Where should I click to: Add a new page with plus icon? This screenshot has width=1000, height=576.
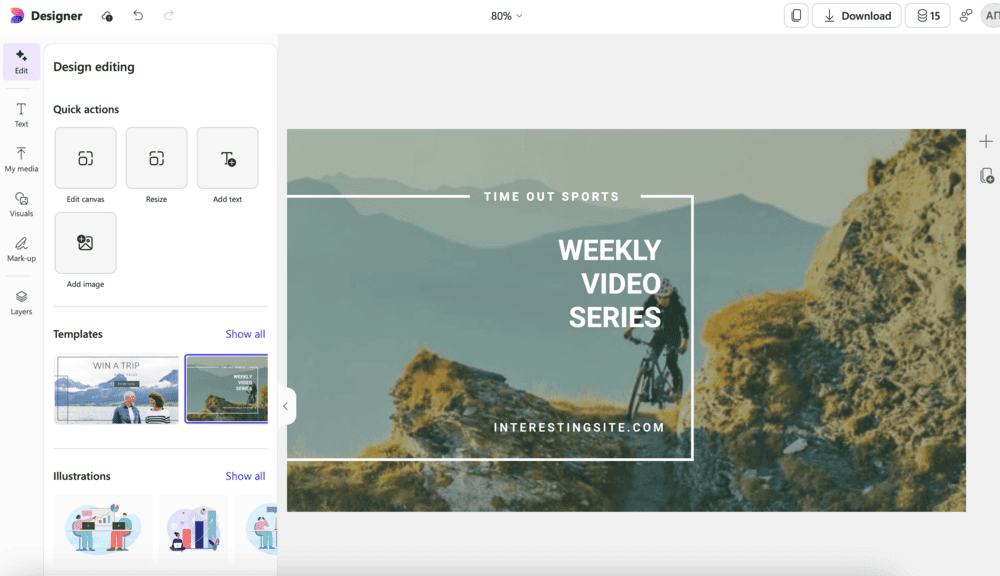click(986, 142)
